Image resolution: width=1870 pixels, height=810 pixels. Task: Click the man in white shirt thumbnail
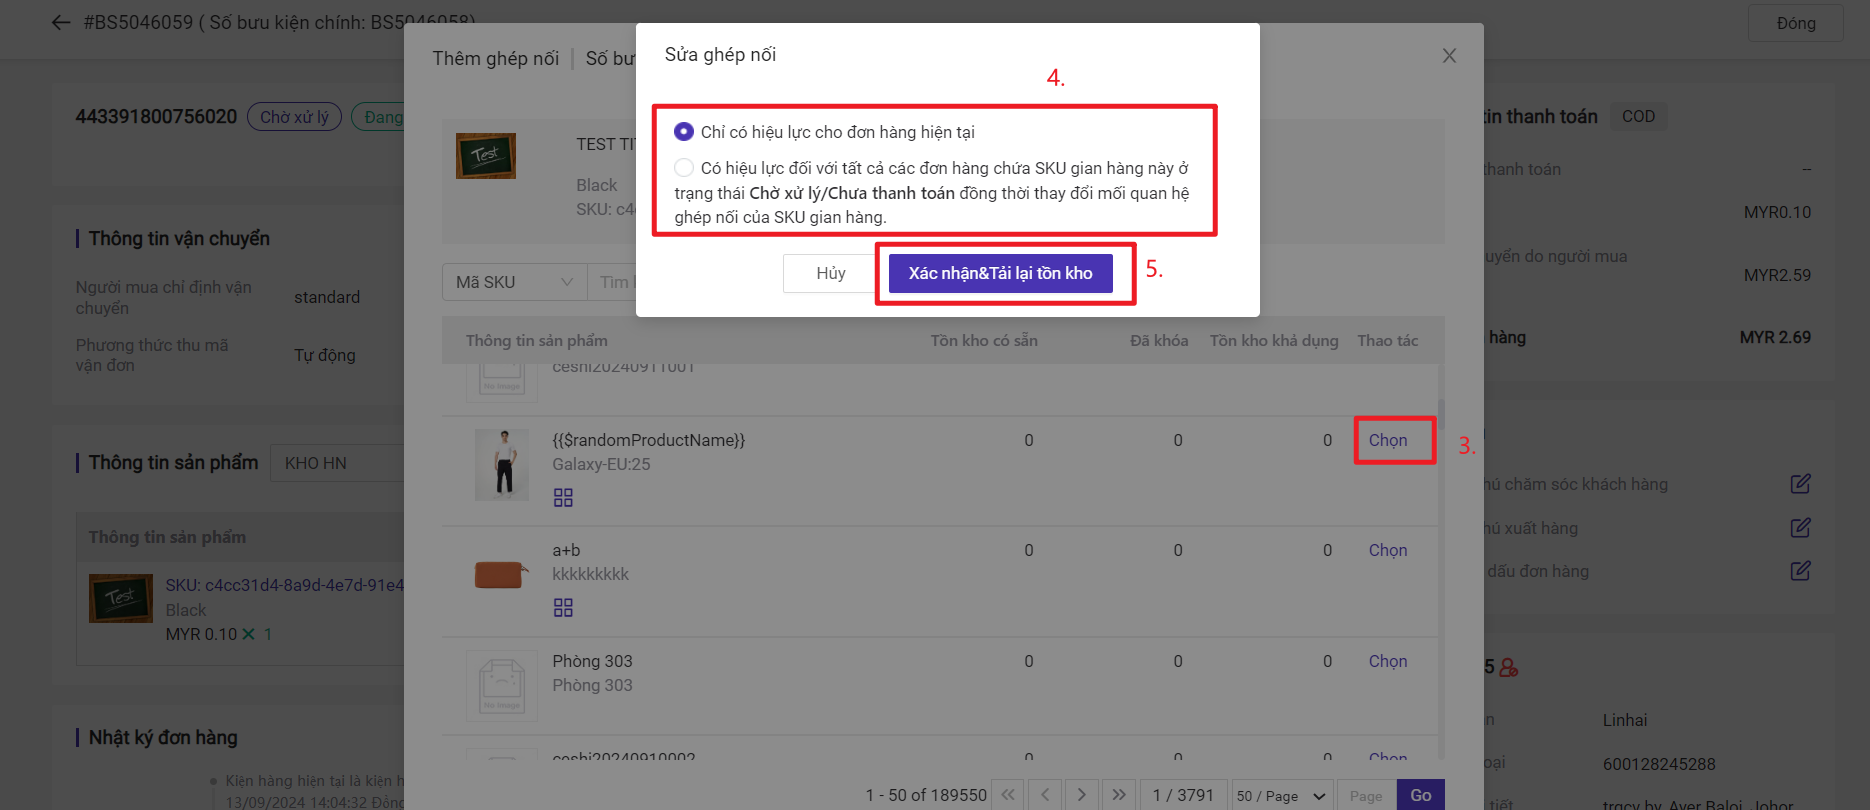[x=502, y=465]
